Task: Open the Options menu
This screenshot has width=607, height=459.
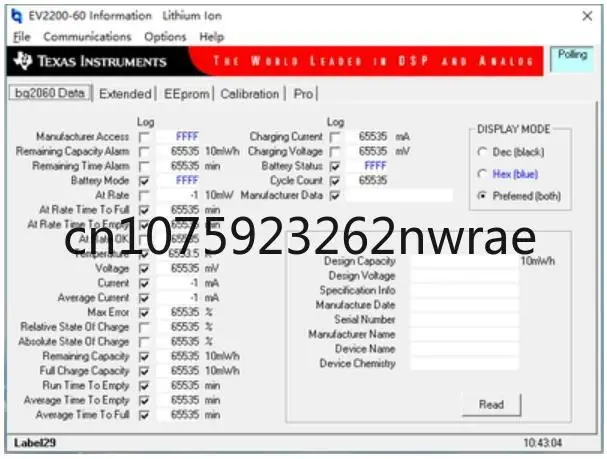Action: [x=165, y=37]
